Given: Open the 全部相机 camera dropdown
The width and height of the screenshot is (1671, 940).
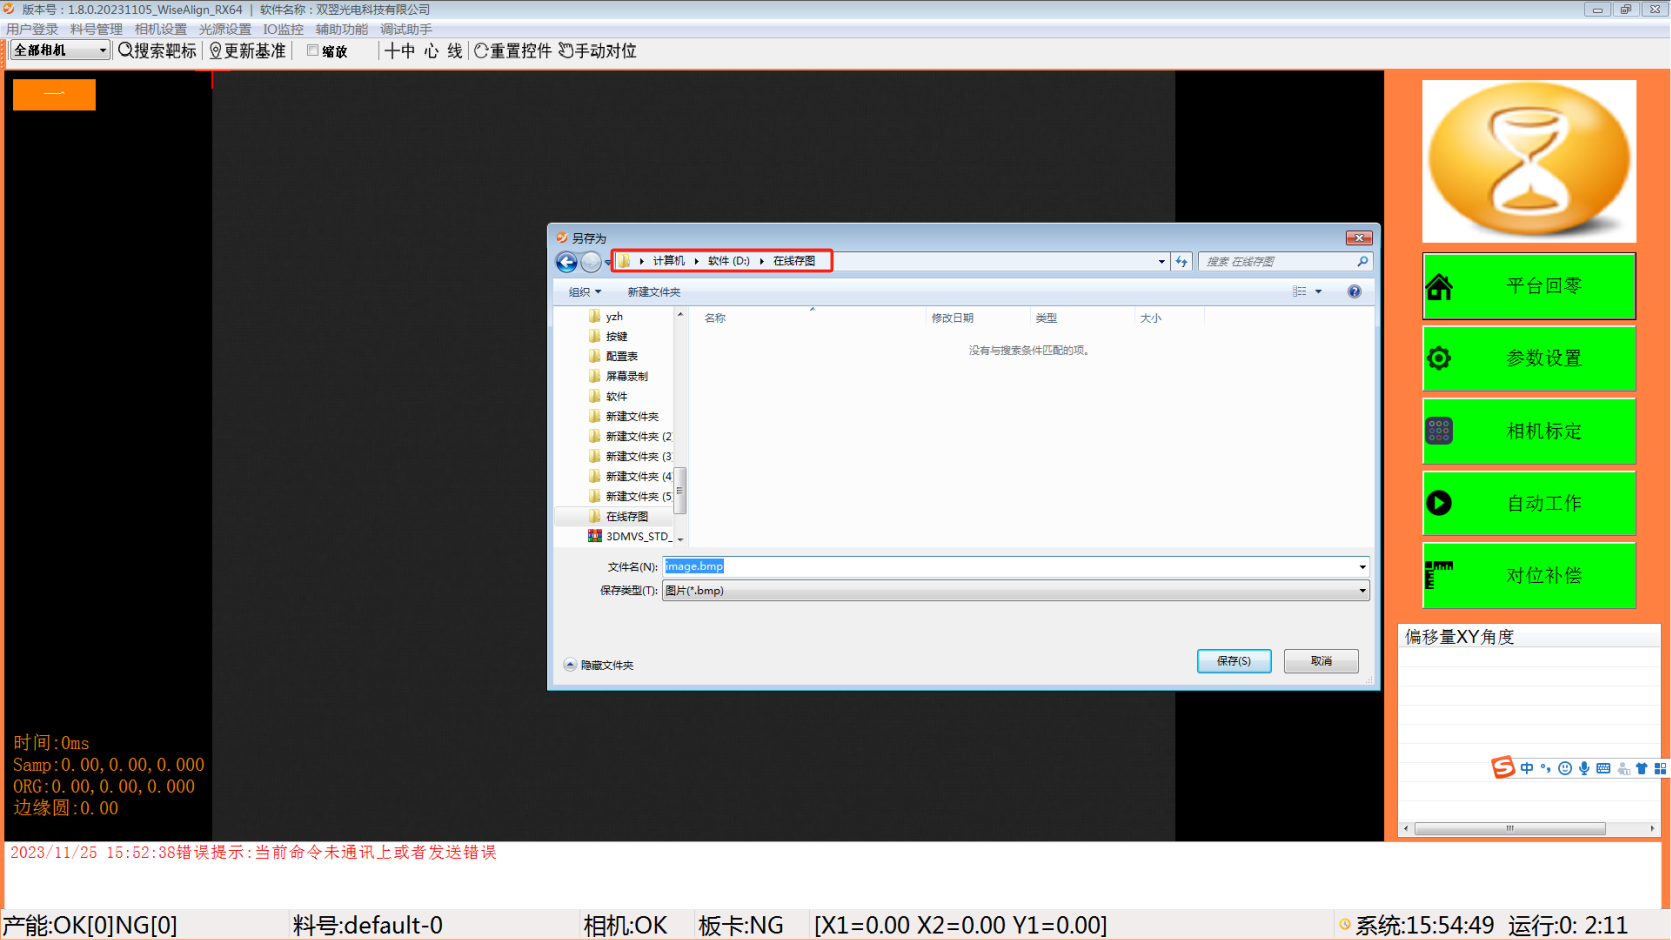Looking at the screenshot, I should click(102, 50).
